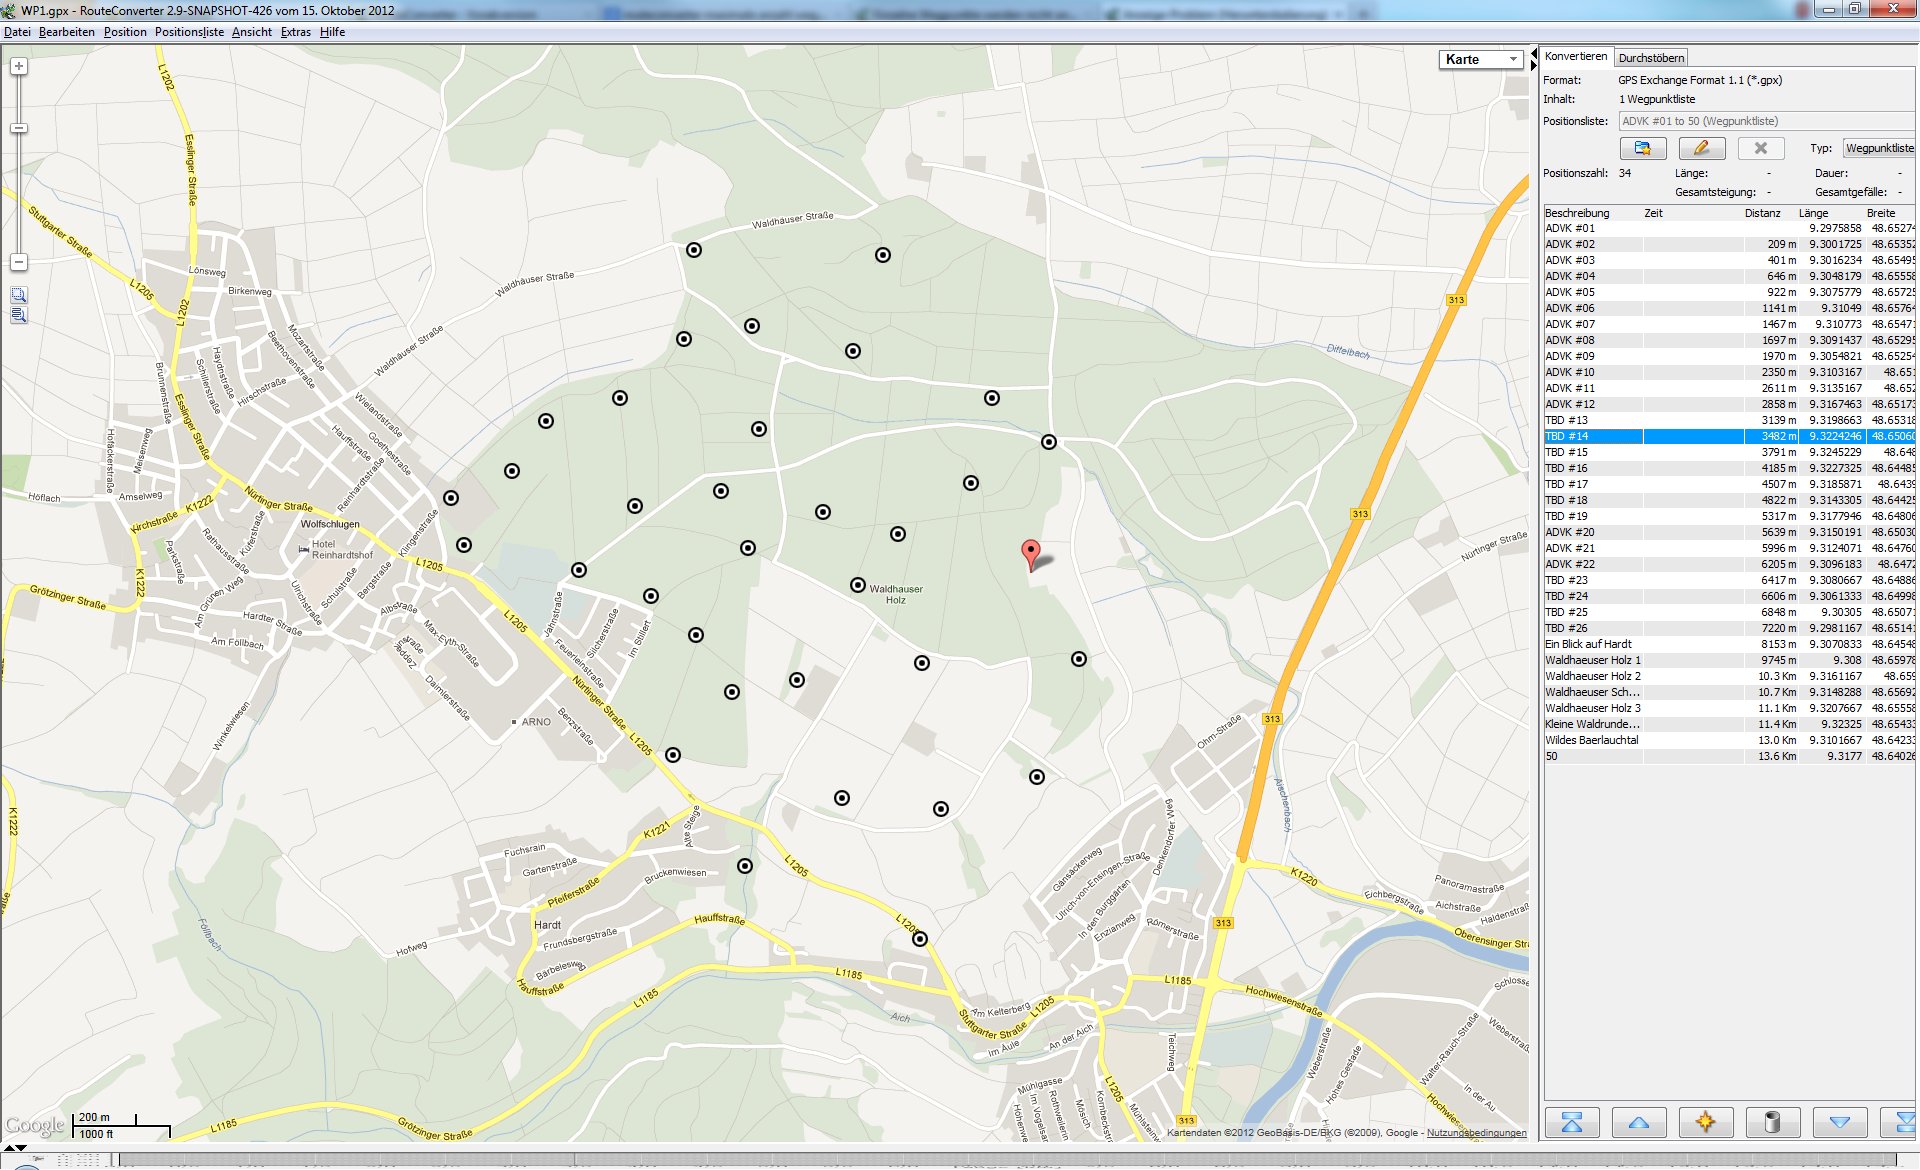Click the map zoom-in plus button
This screenshot has width=1920, height=1170.
pos(19,67)
